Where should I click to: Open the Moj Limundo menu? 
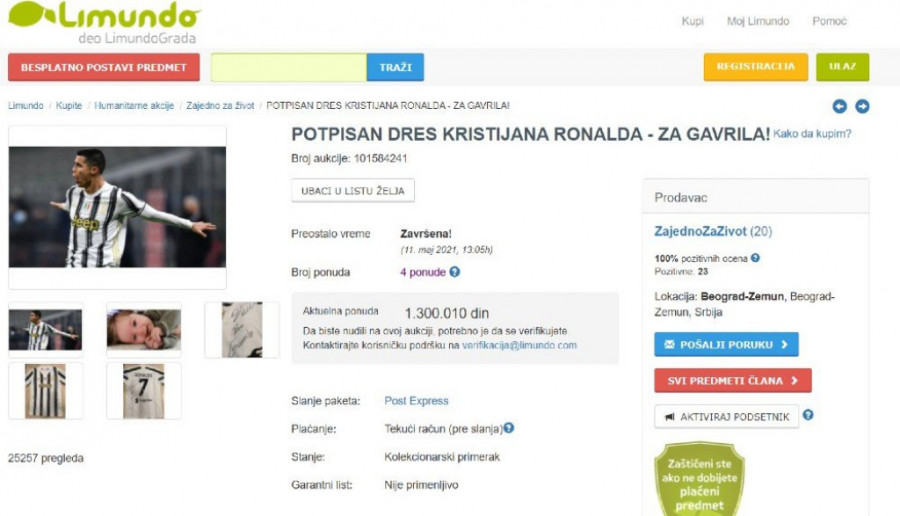[x=757, y=21]
